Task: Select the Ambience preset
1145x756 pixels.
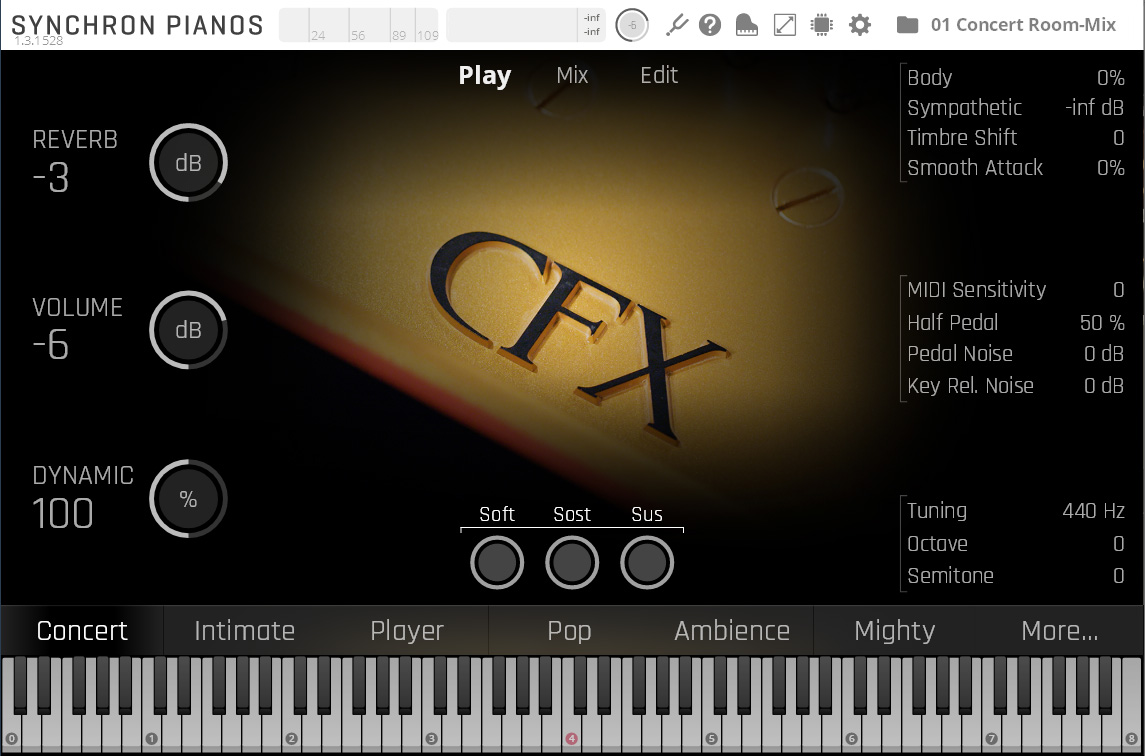Action: pyautogui.click(x=731, y=631)
